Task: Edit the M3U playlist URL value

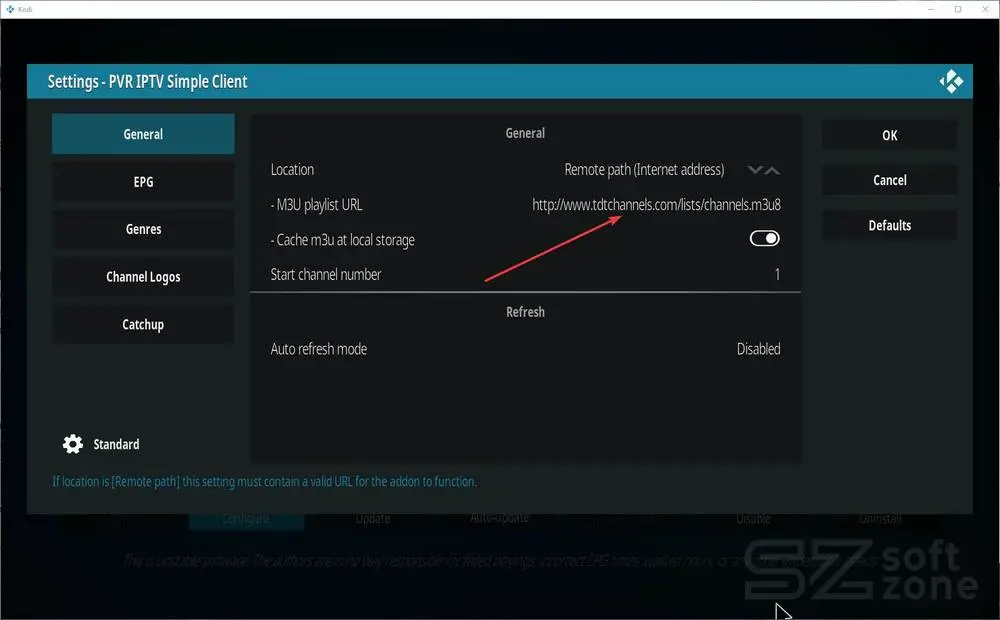Action: (x=656, y=205)
